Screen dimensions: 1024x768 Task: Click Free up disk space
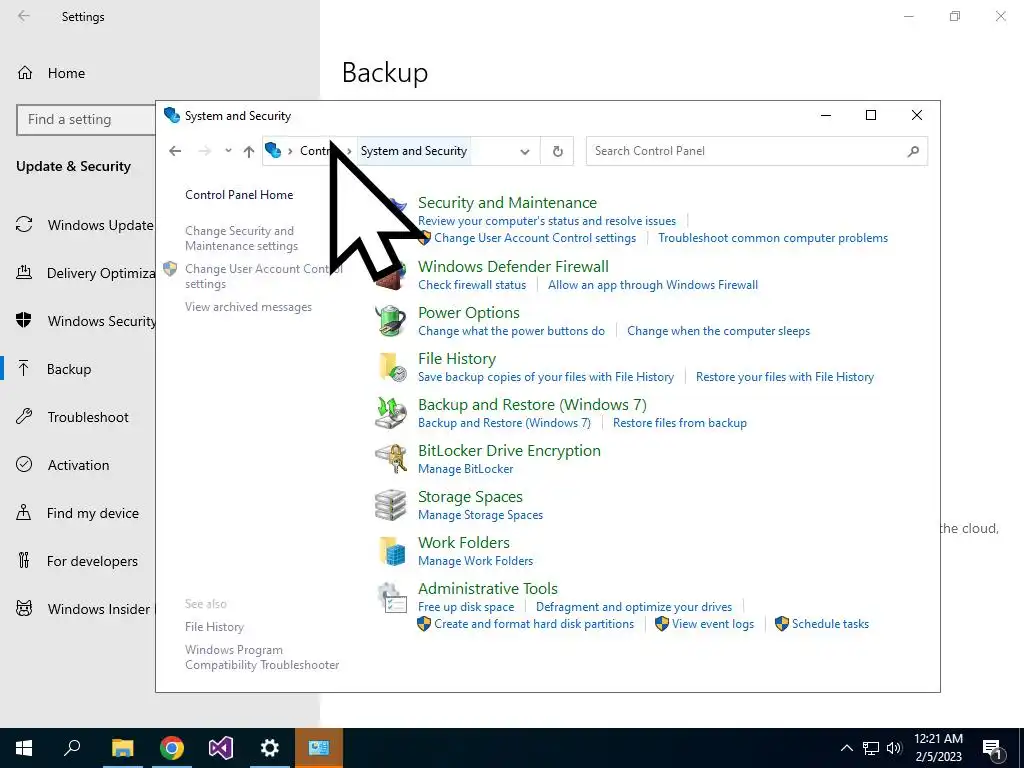(x=466, y=607)
